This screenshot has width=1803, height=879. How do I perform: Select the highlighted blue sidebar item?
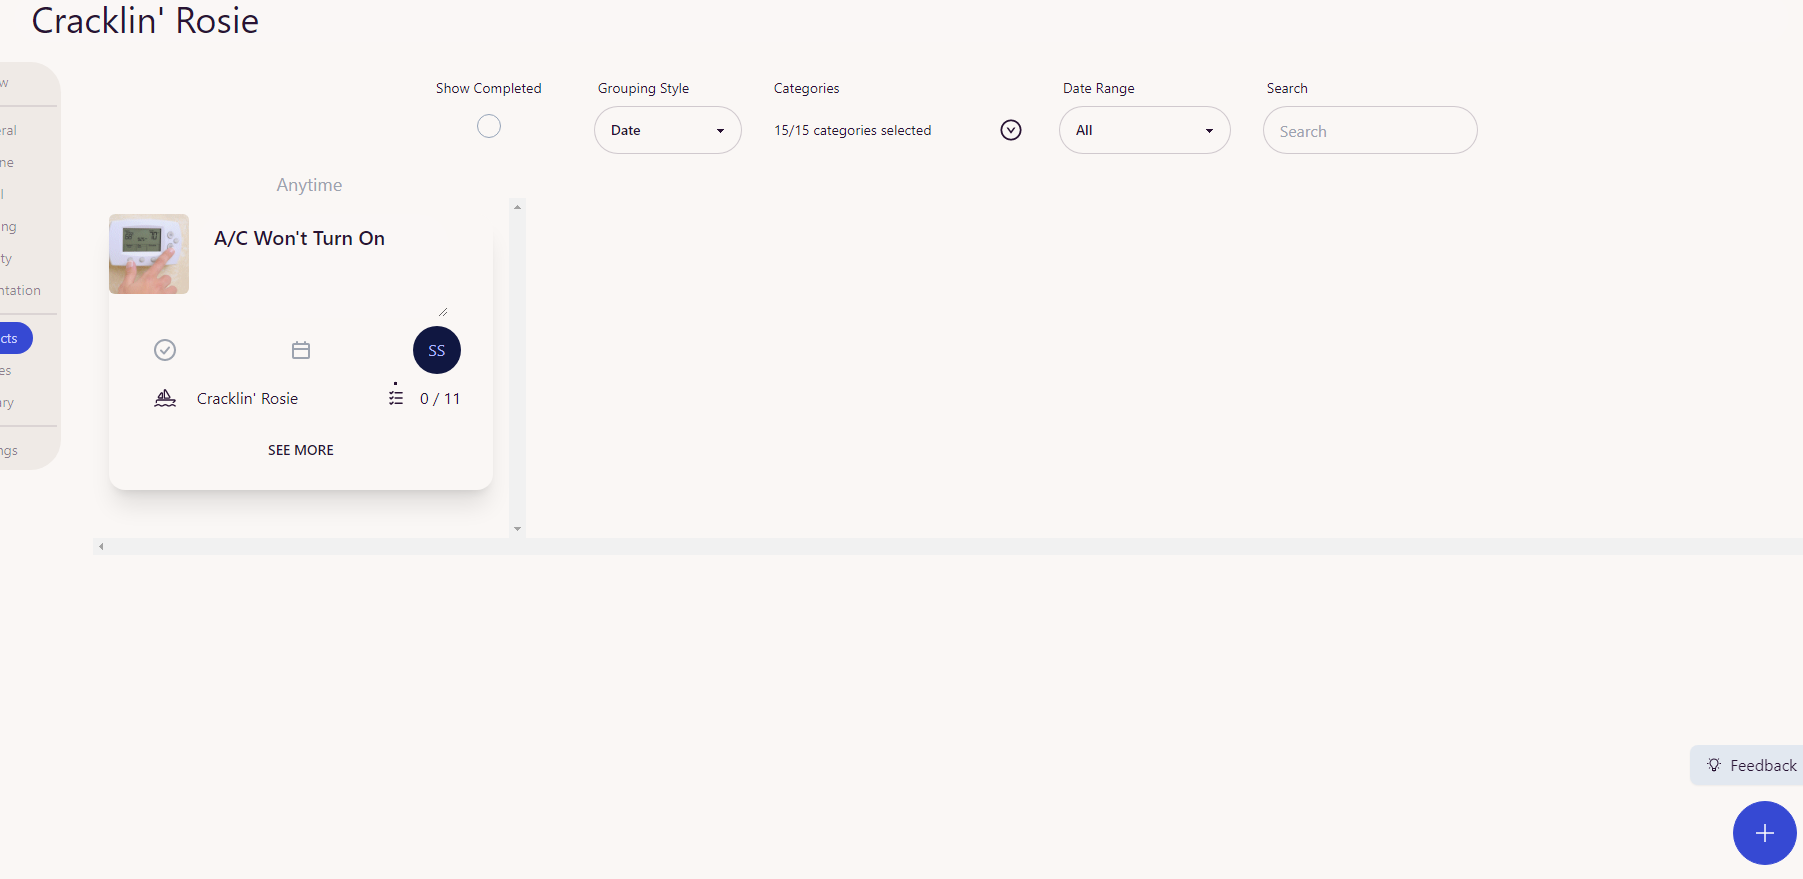[x=14, y=338]
